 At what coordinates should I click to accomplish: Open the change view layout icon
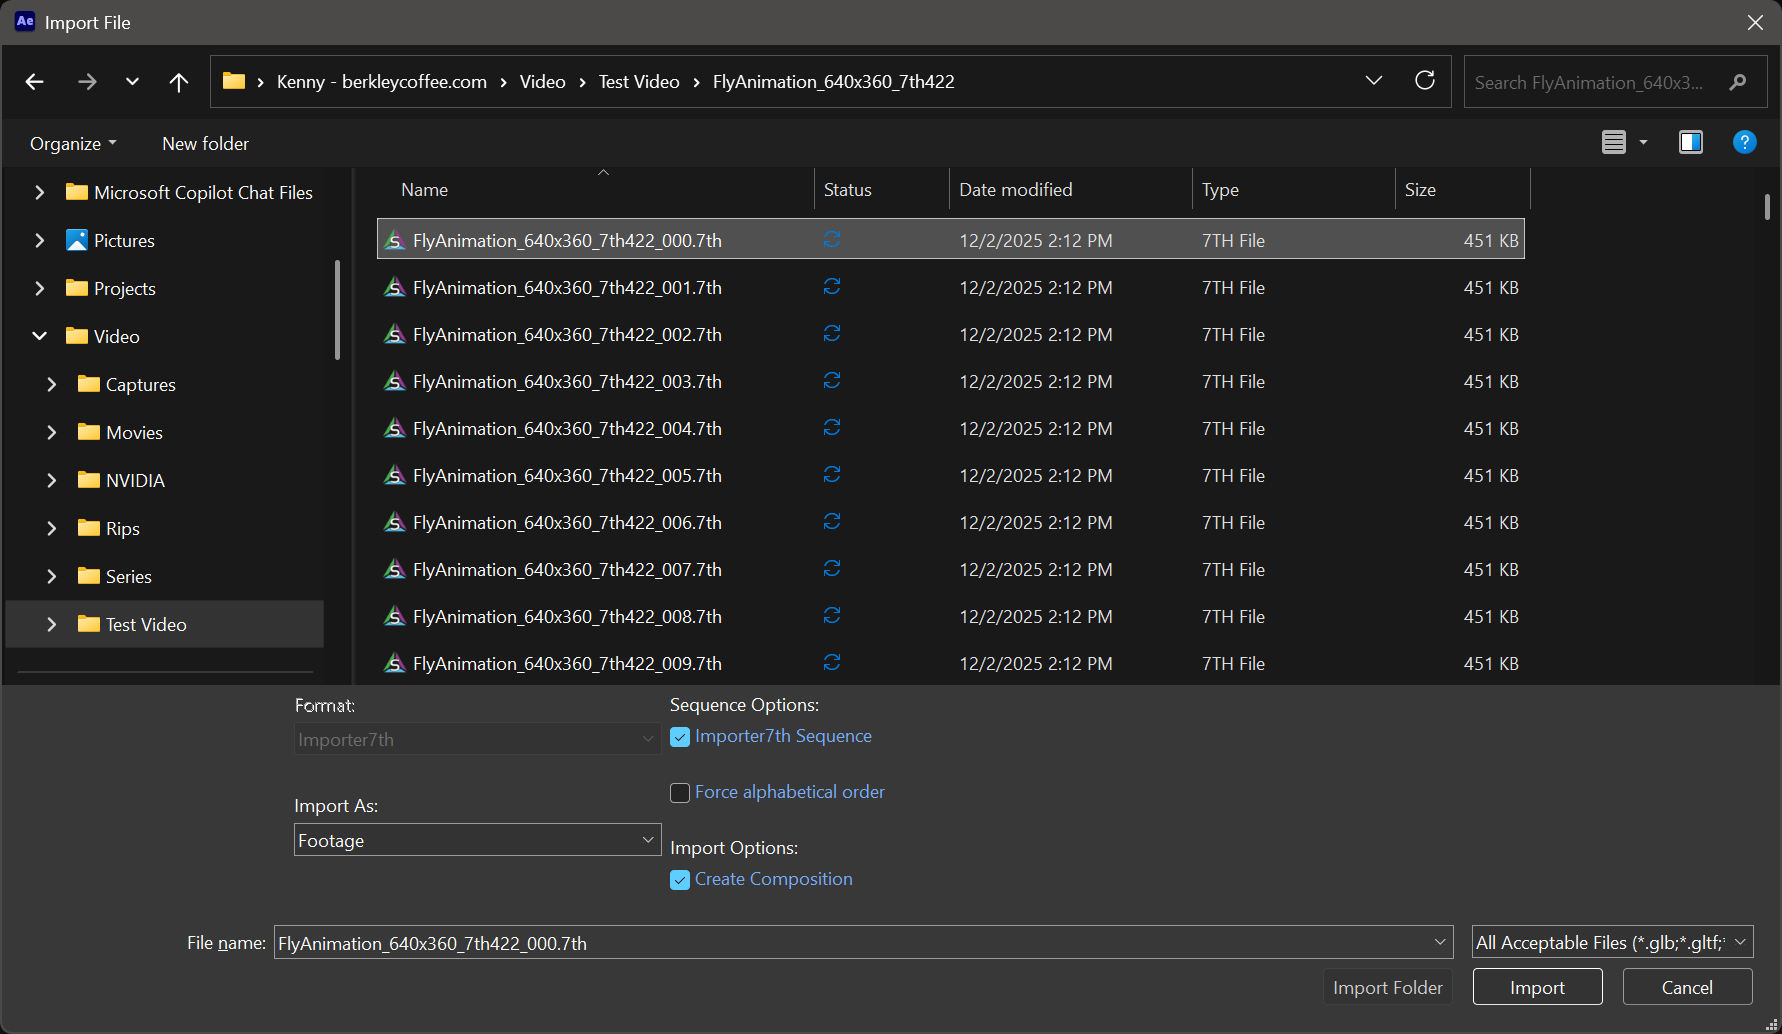coord(1614,143)
